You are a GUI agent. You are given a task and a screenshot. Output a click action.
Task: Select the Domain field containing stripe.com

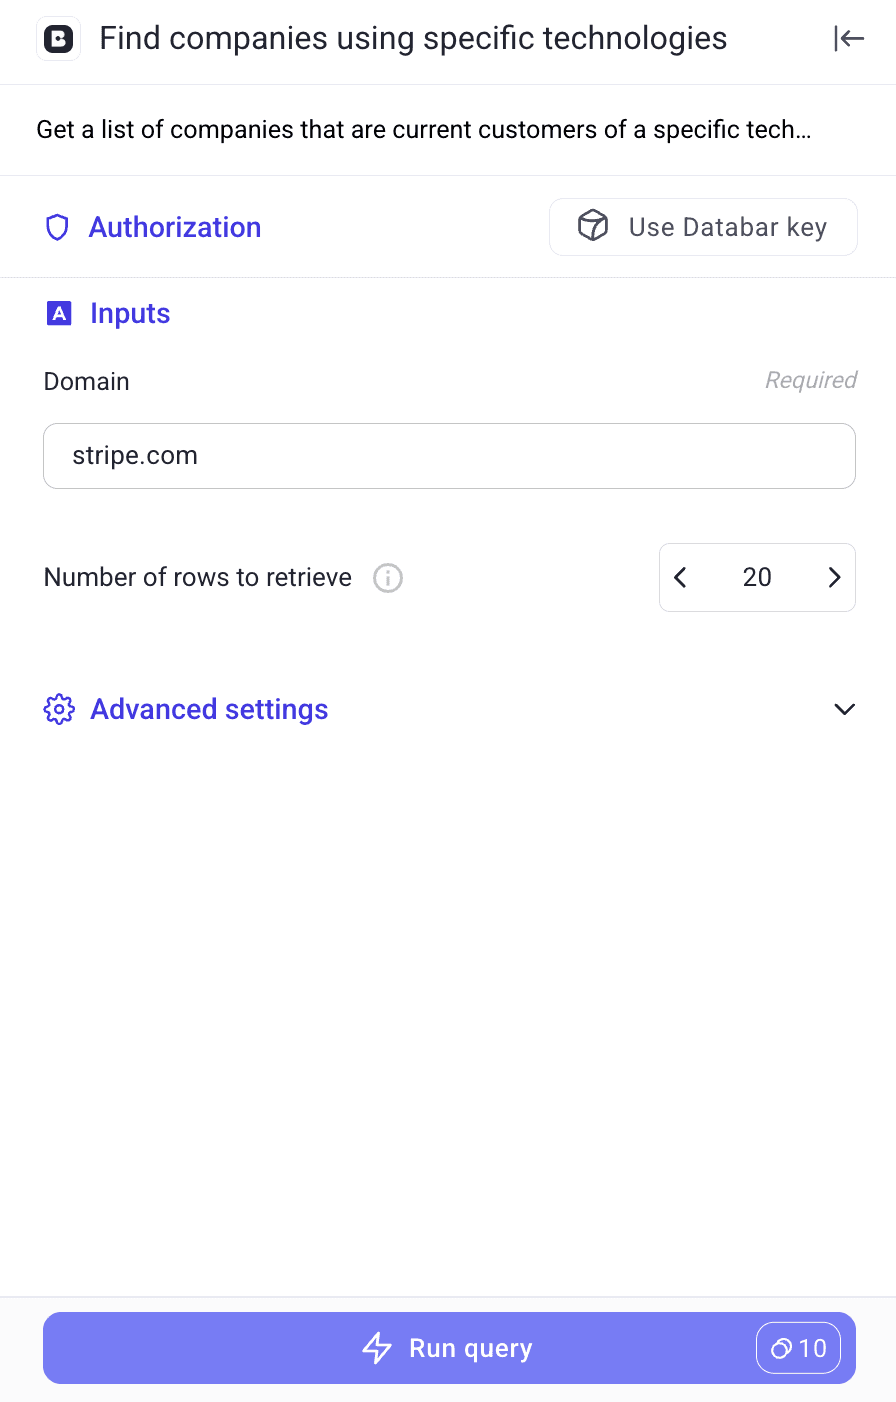[449, 456]
